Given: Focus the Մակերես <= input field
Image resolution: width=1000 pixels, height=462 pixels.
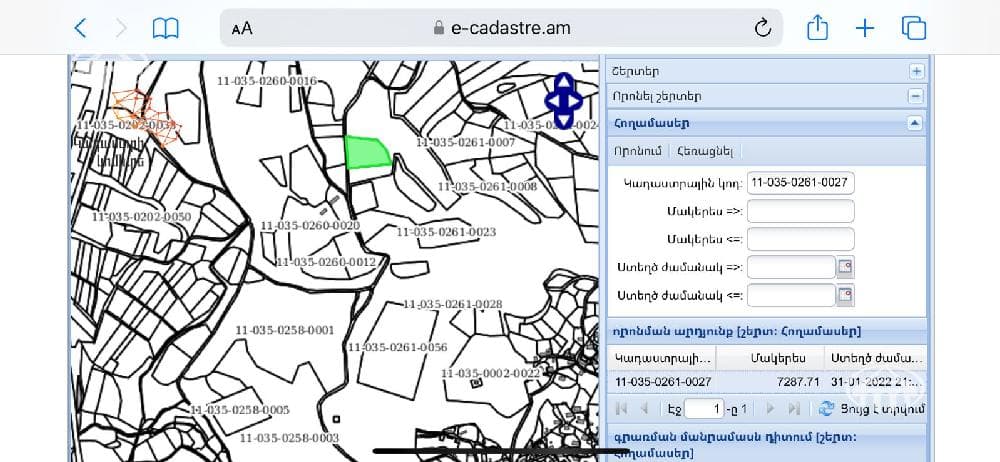Looking at the screenshot, I should [x=800, y=239].
